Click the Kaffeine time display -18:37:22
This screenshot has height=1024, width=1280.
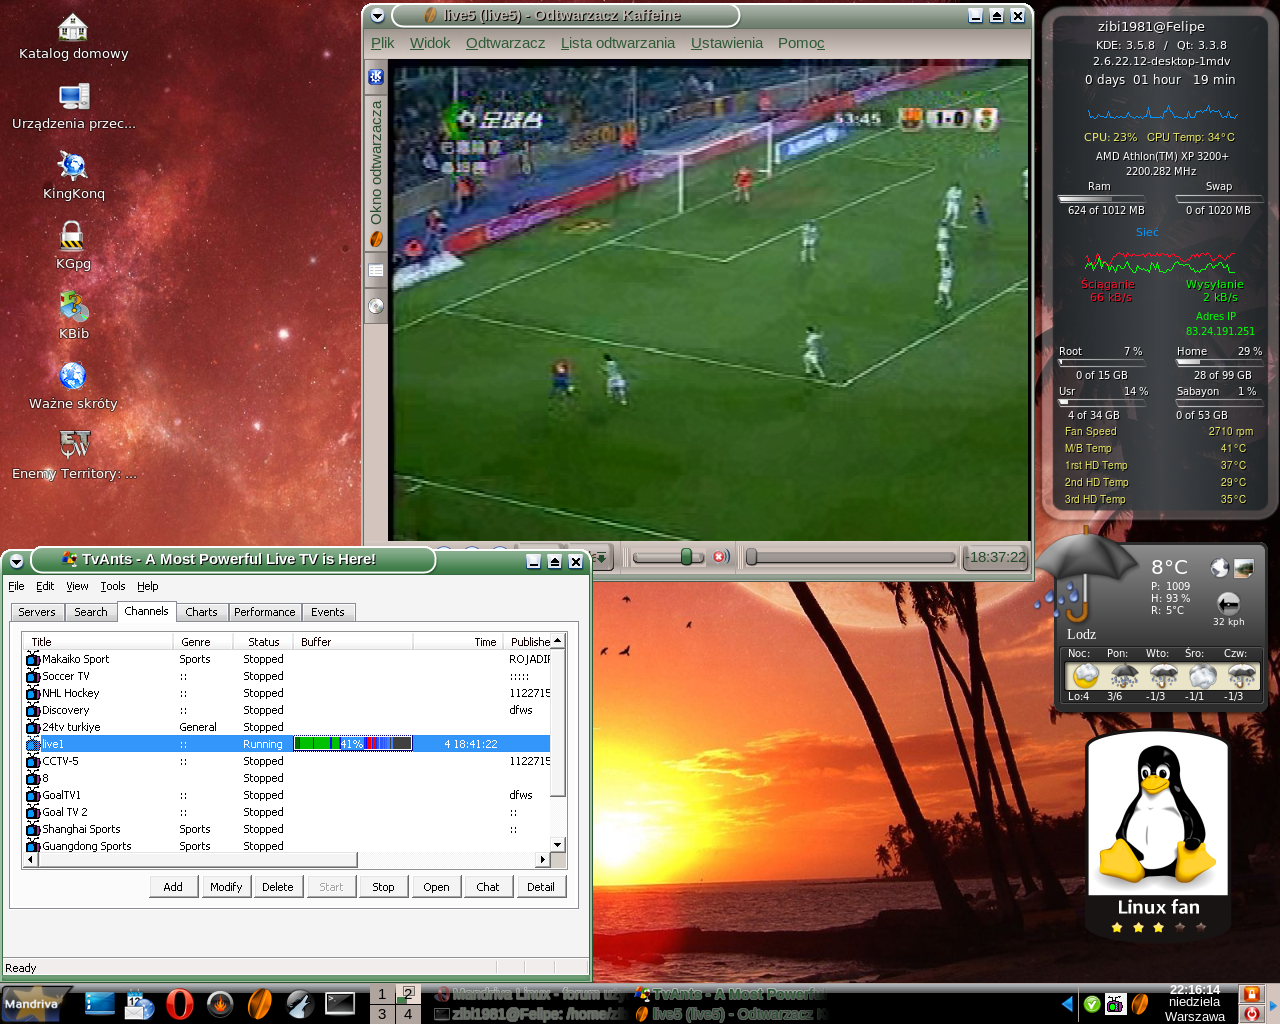click(x=997, y=557)
